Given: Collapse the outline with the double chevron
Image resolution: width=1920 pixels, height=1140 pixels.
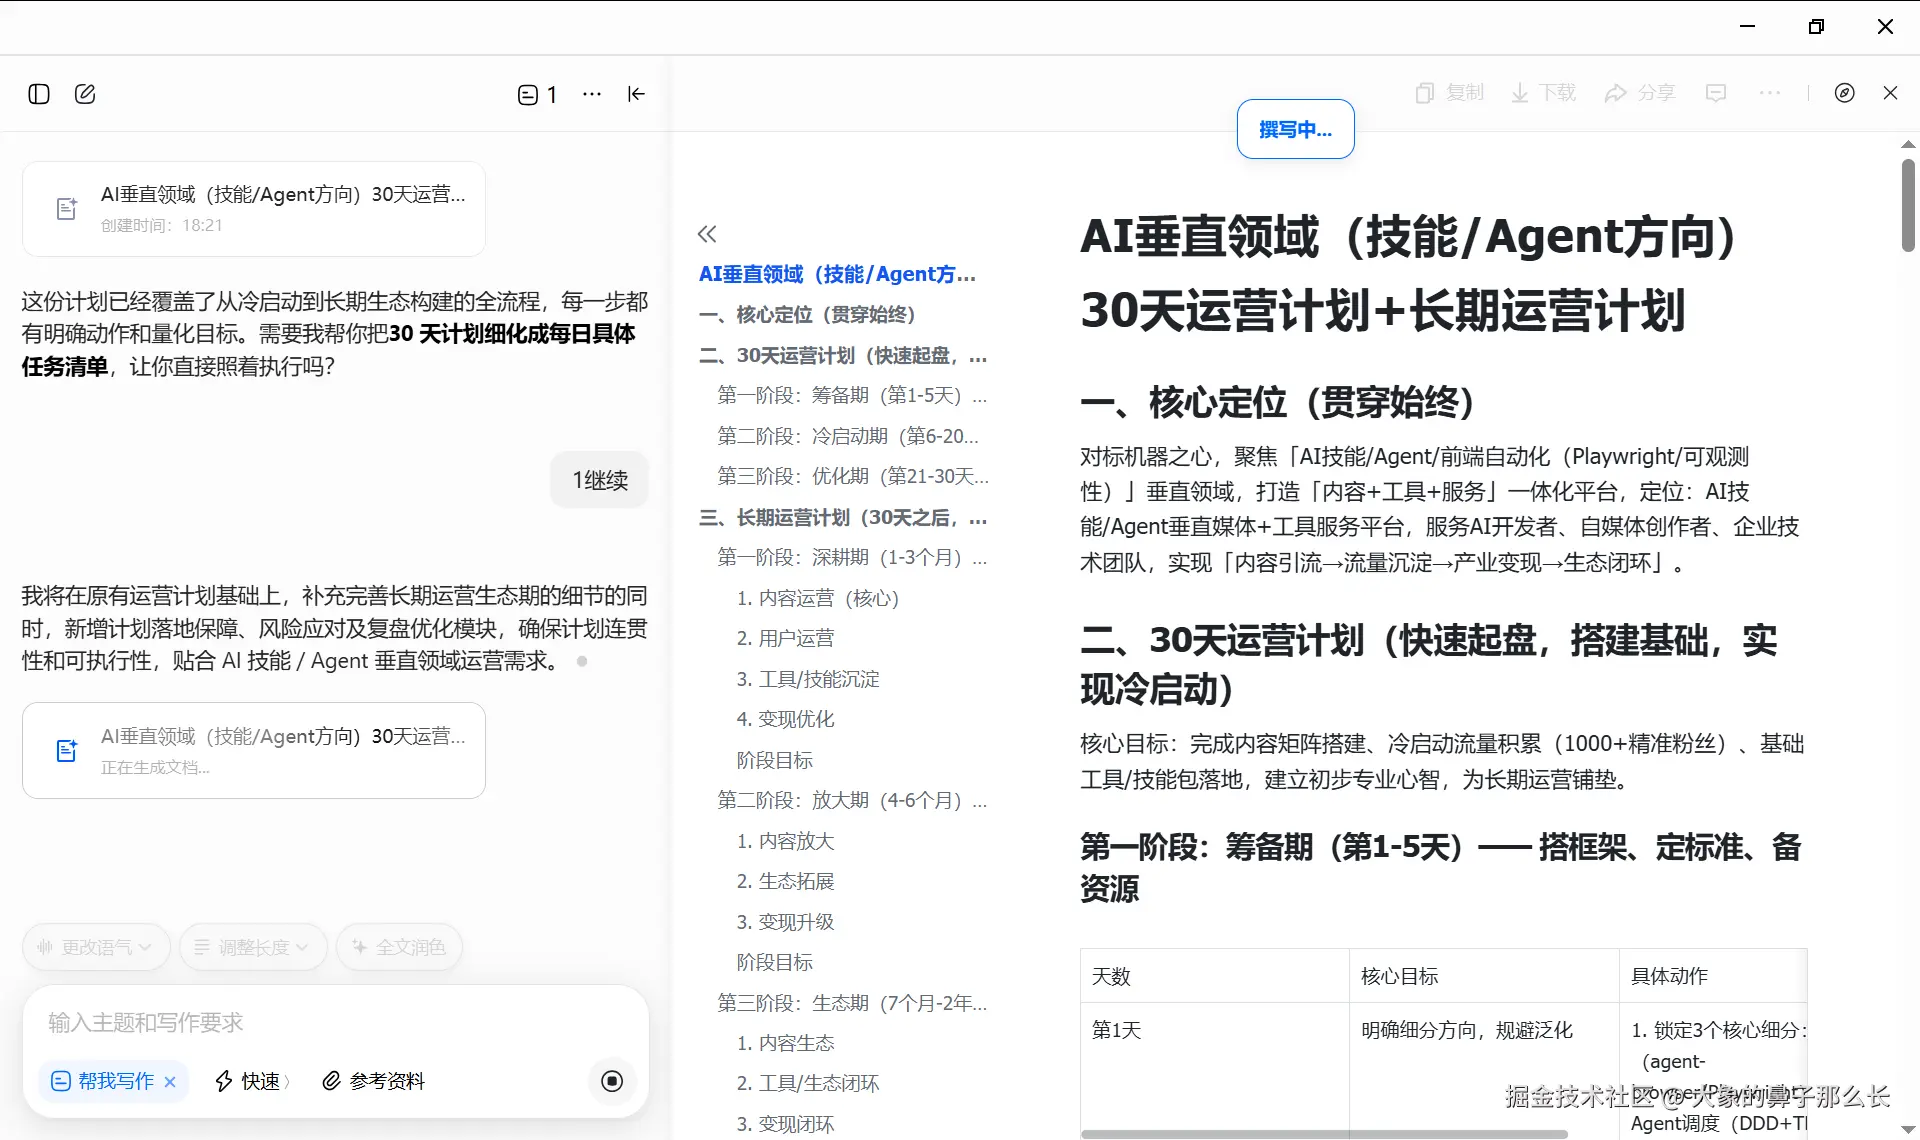Looking at the screenshot, I should [x=707, y=233].
